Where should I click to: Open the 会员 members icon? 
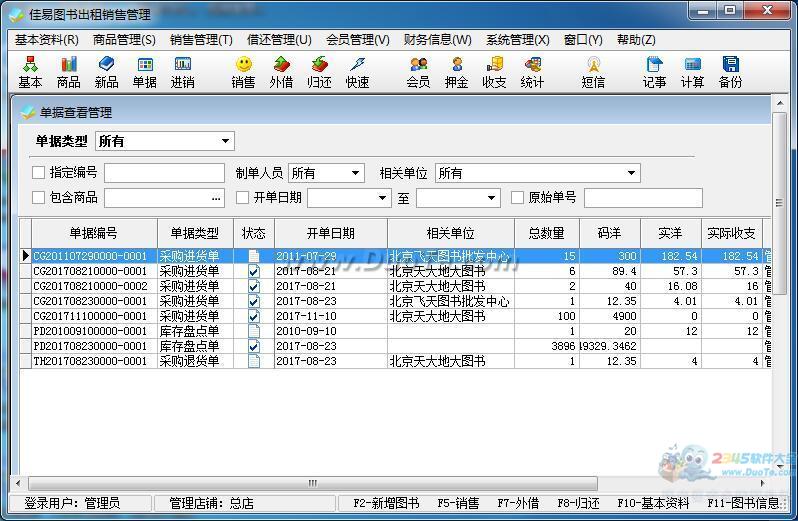click(418, 72)
